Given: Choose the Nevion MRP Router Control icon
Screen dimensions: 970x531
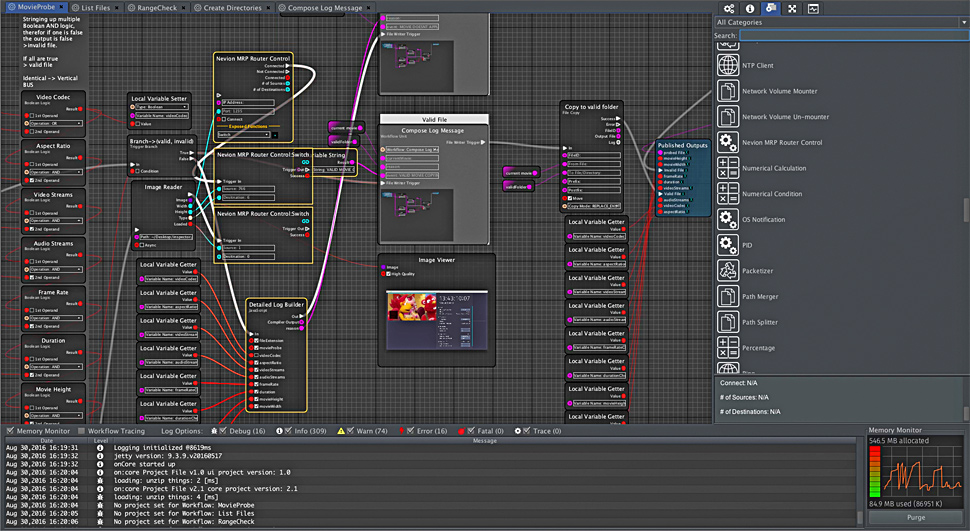Looking at the screenshot, I should point(728,143).
